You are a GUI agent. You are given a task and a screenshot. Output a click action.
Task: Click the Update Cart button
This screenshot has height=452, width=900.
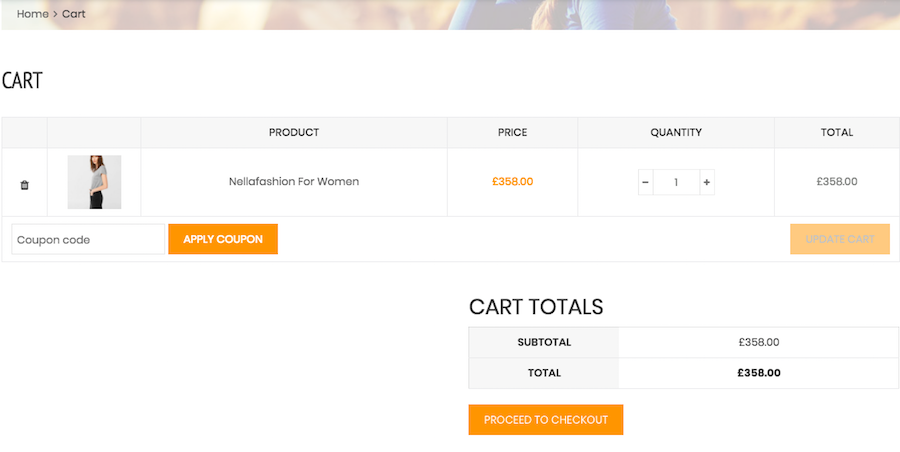pos(839,239)
